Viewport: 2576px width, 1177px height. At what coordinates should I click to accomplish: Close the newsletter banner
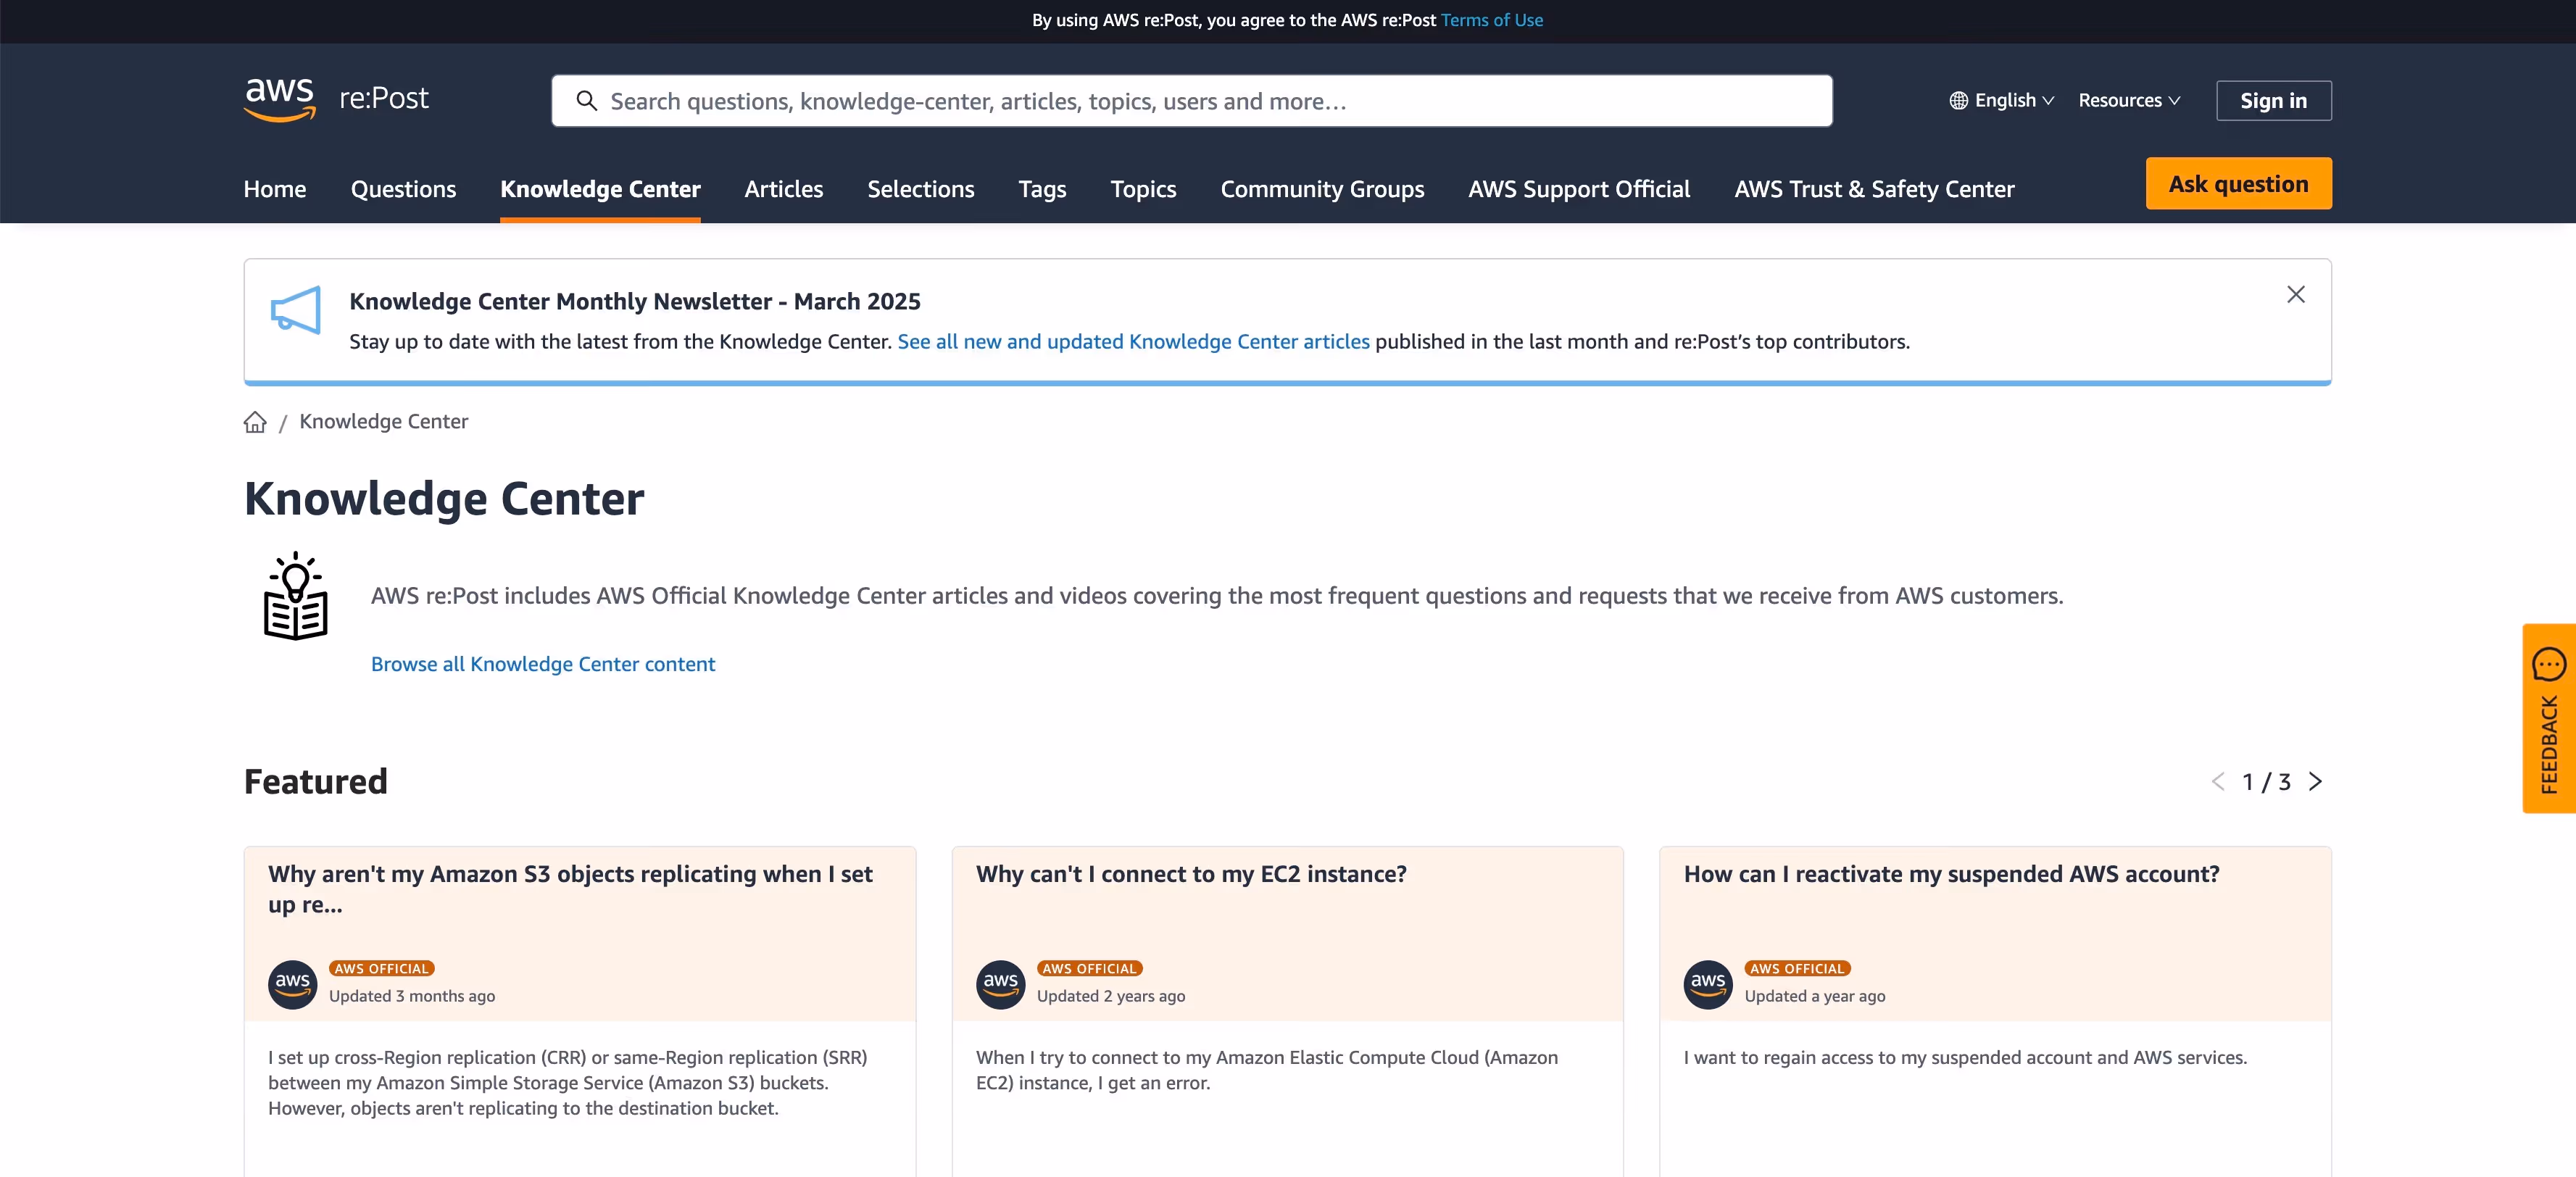click(2296, 294)
